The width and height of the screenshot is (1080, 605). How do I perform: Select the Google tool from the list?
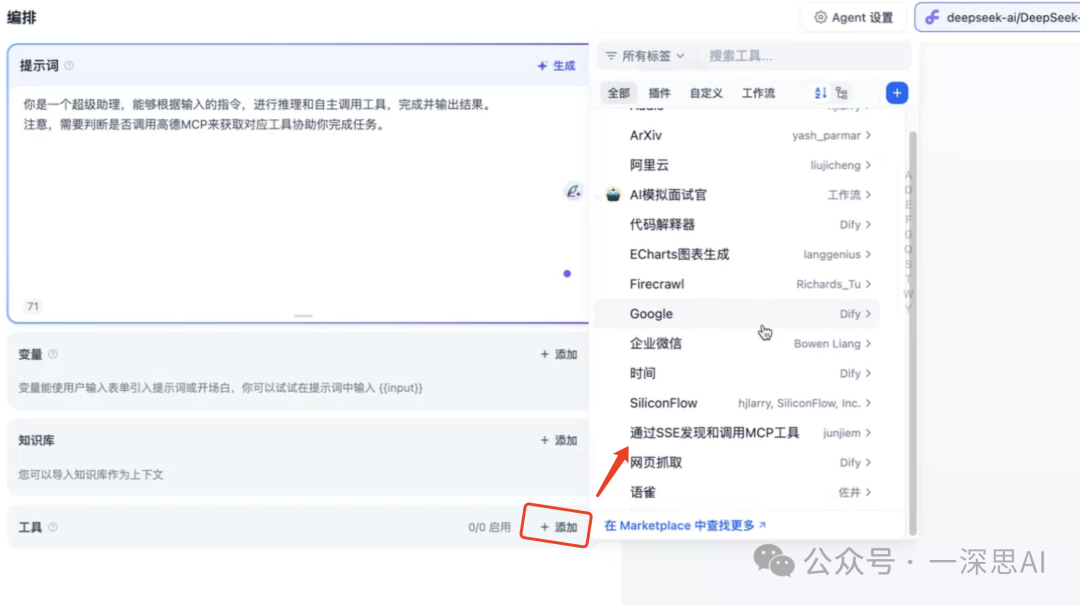(651, 313)
